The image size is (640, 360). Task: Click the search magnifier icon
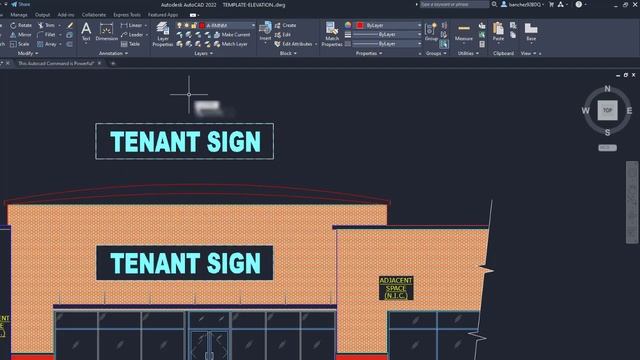click(x=494, y=4)
